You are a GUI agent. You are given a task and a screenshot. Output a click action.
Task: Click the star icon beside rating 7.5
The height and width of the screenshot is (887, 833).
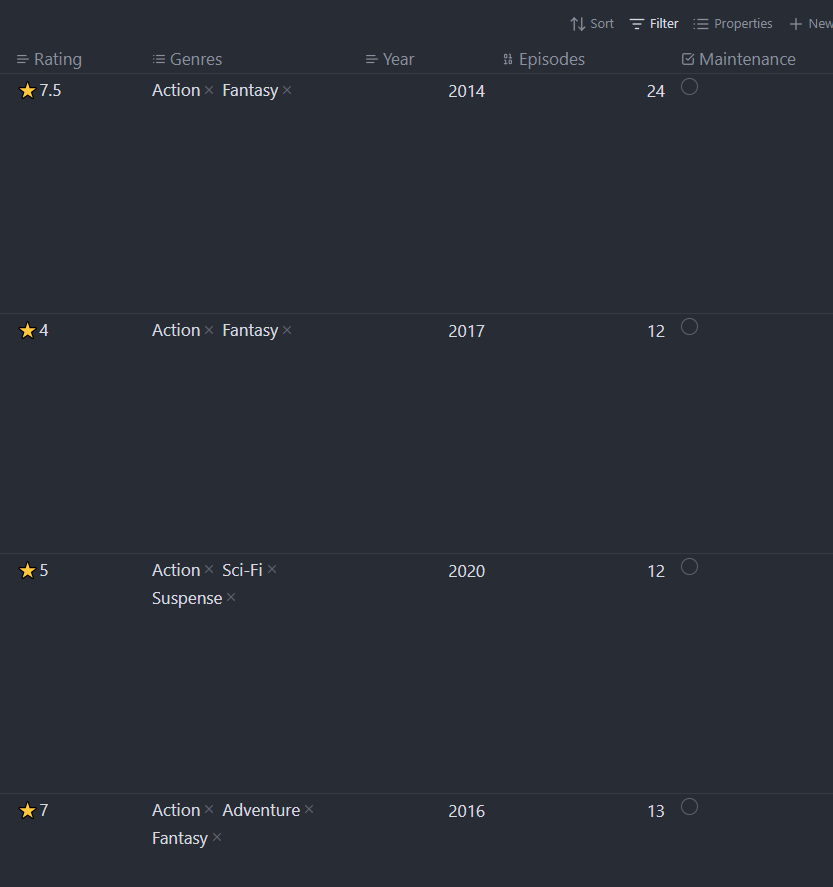tap(26, 90)
